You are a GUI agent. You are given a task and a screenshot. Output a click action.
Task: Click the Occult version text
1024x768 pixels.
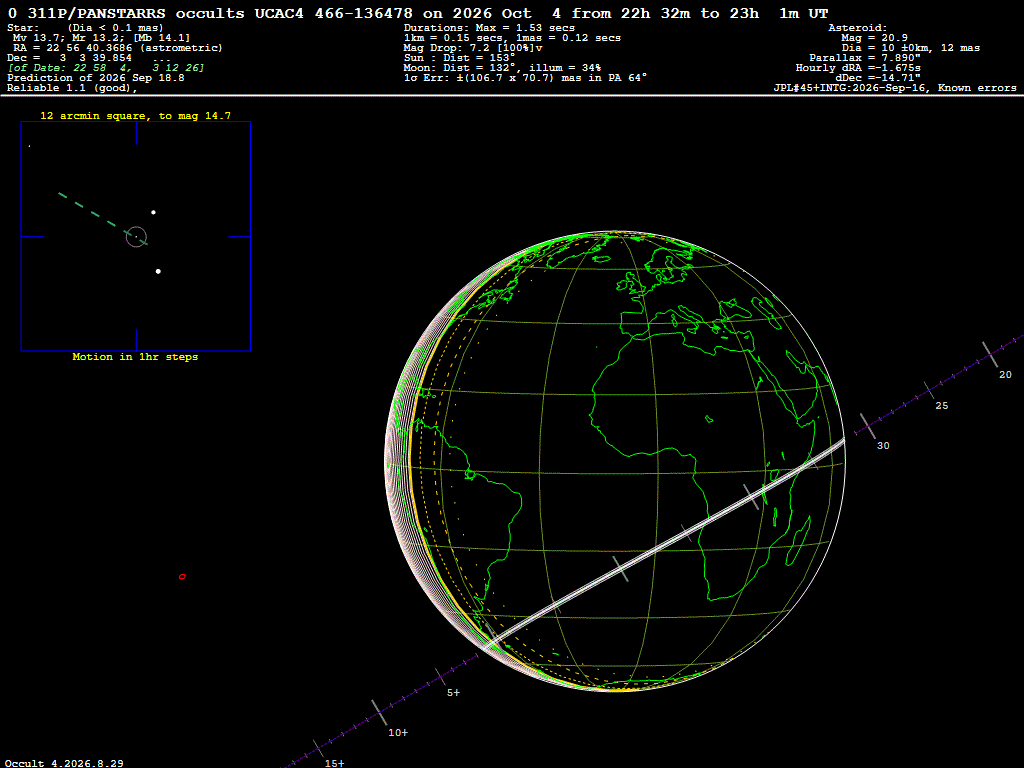64,763
